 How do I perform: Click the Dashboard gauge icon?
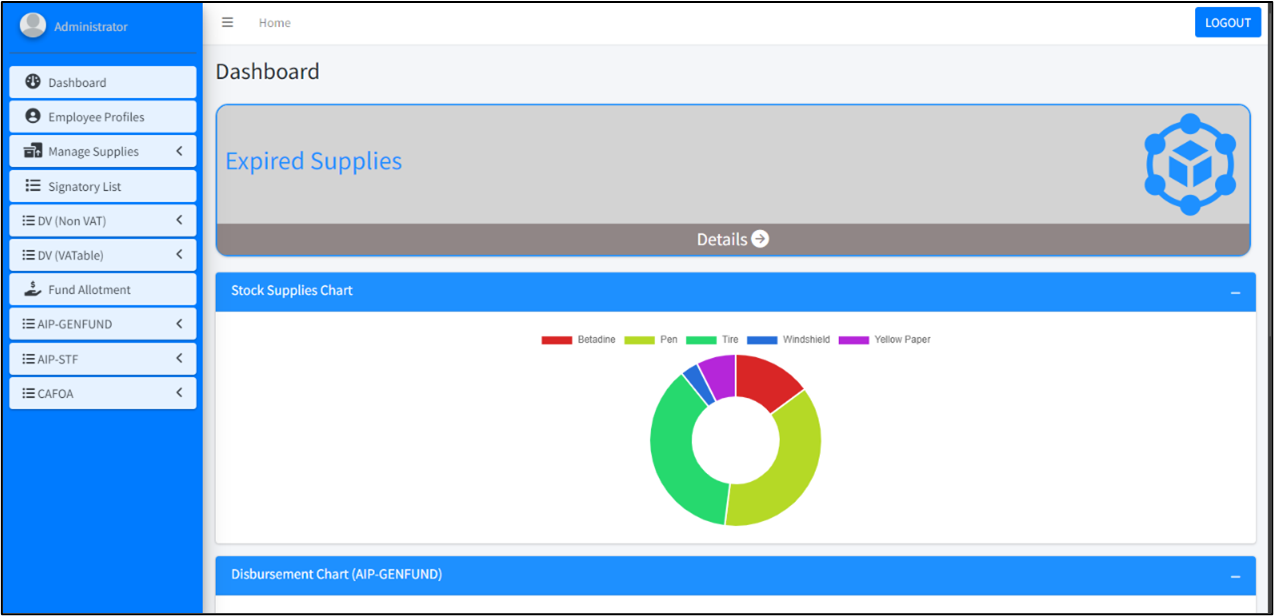[x=33, y=82]
